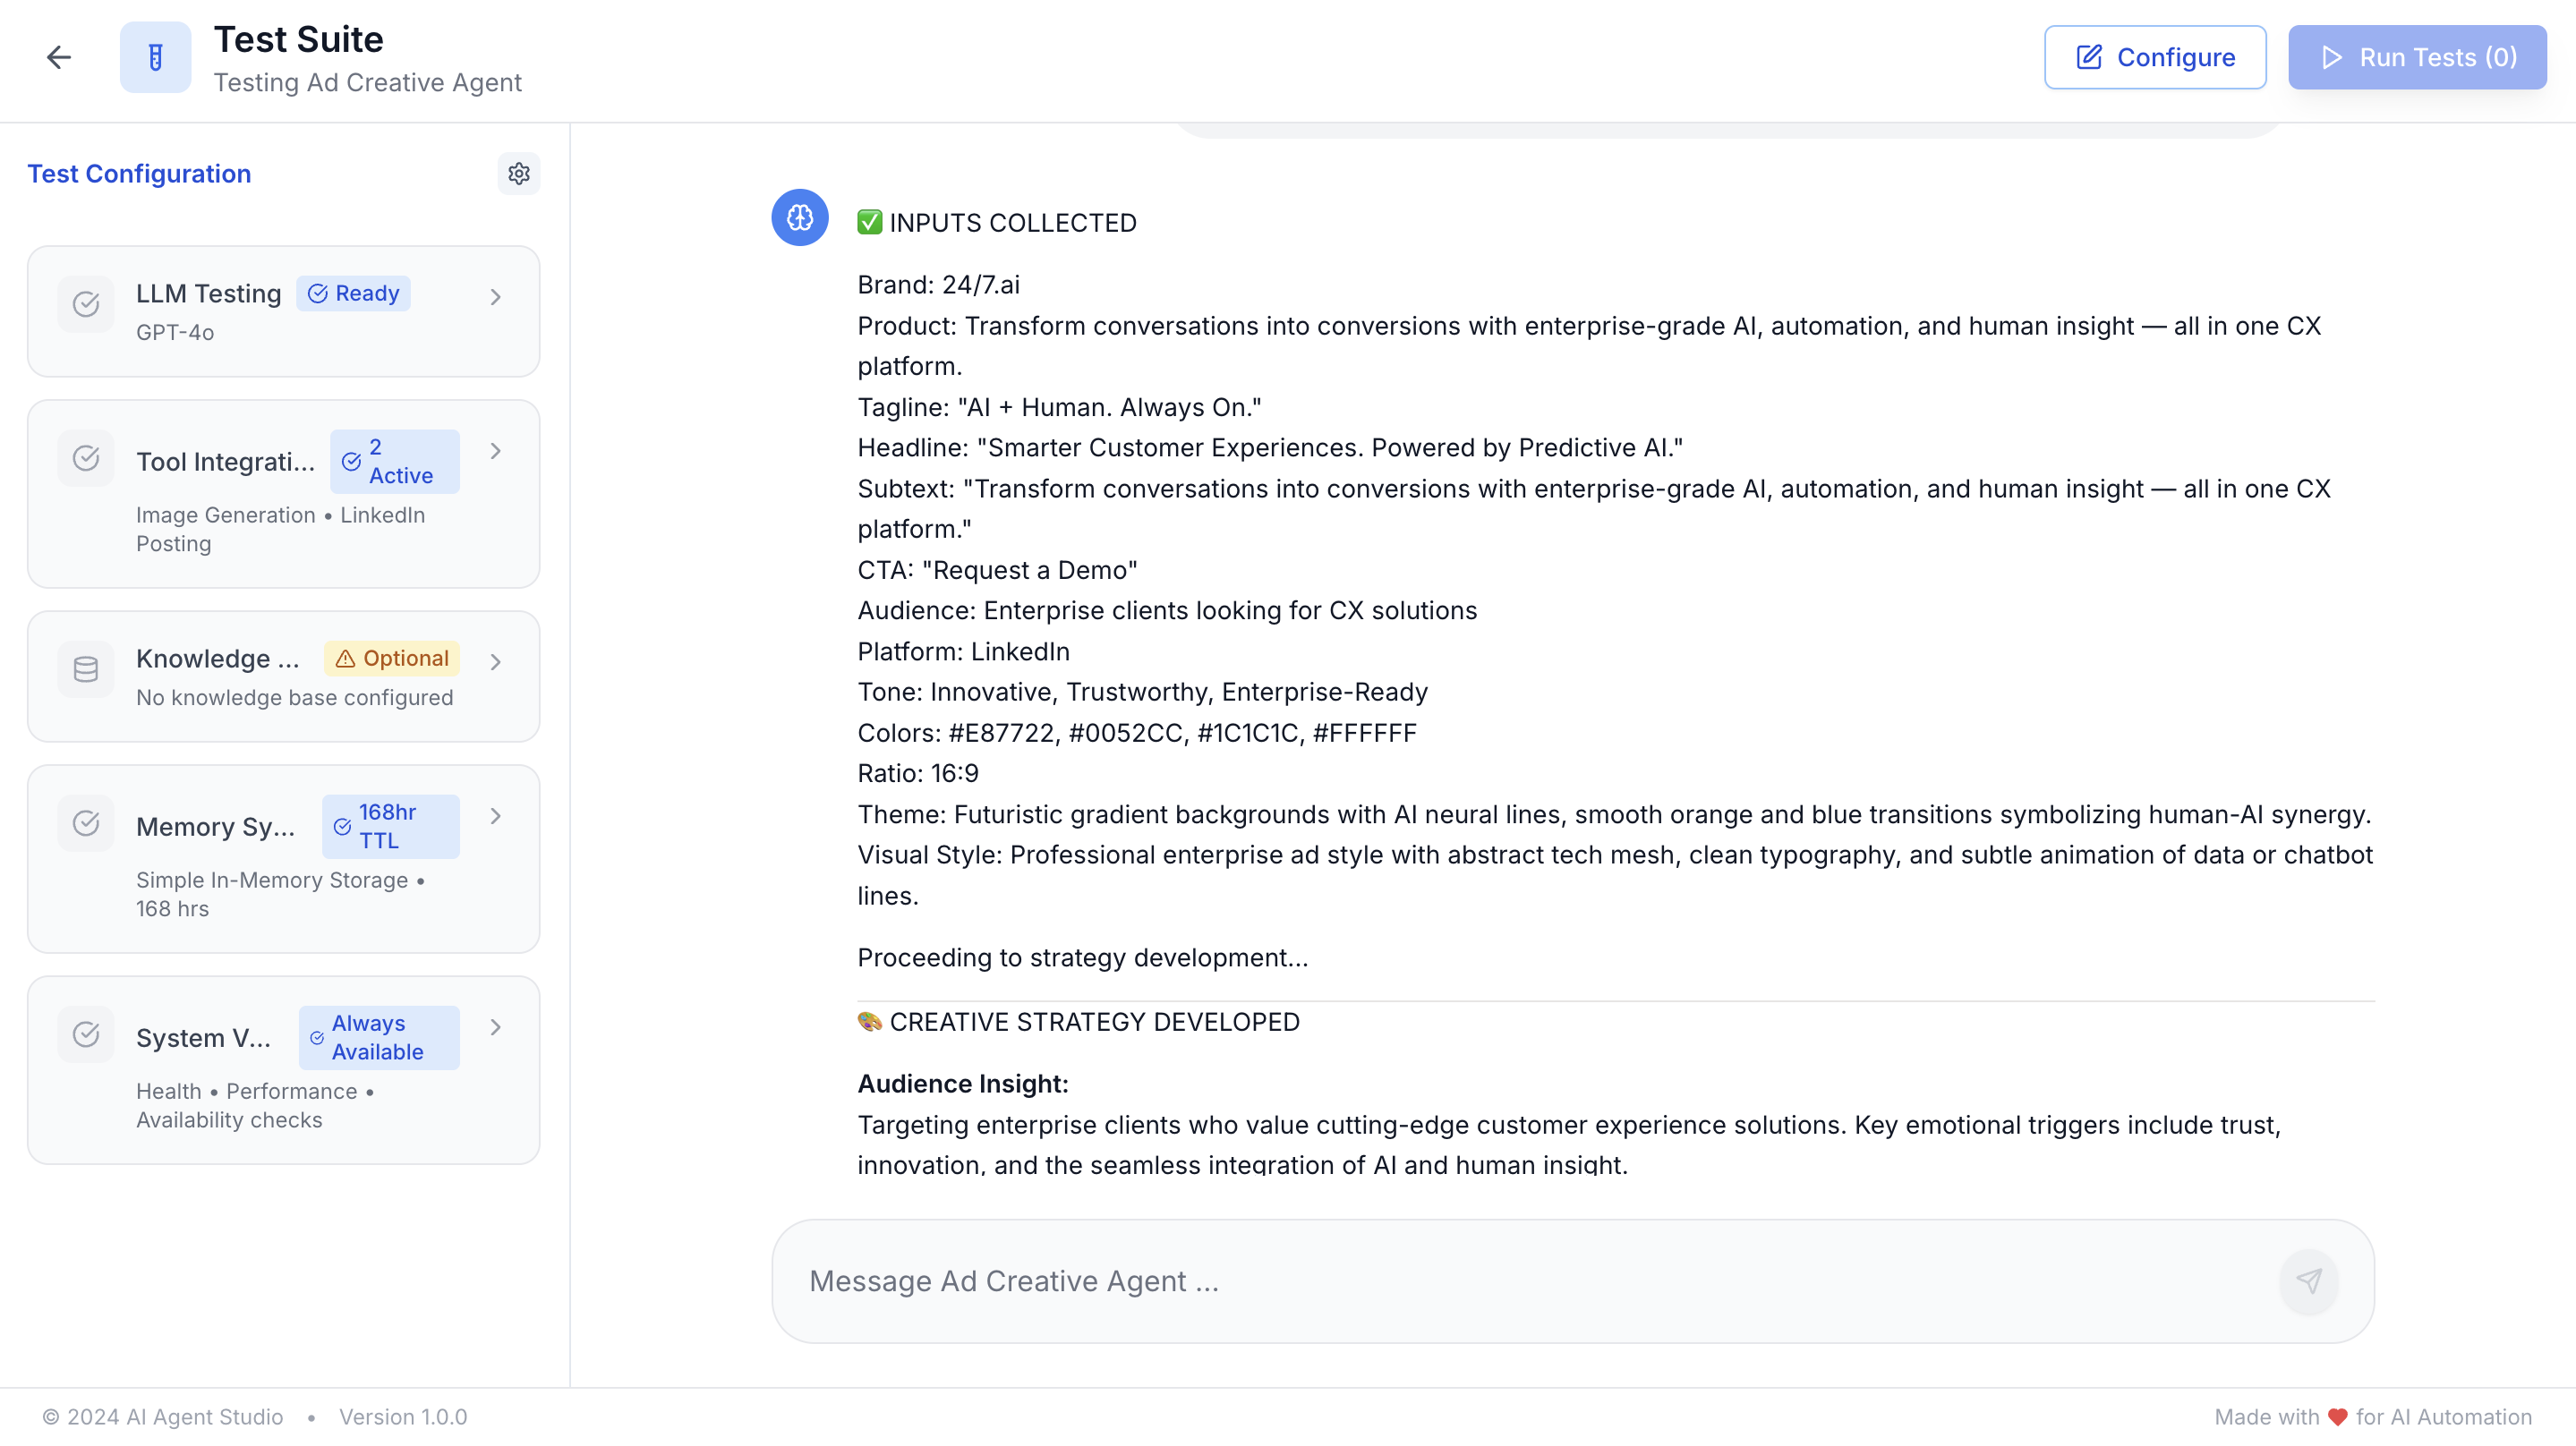This screenshot has width=2576, height=1446.
Task: Open settings gear beside Test Configuration
Action: tap(518, 173)
